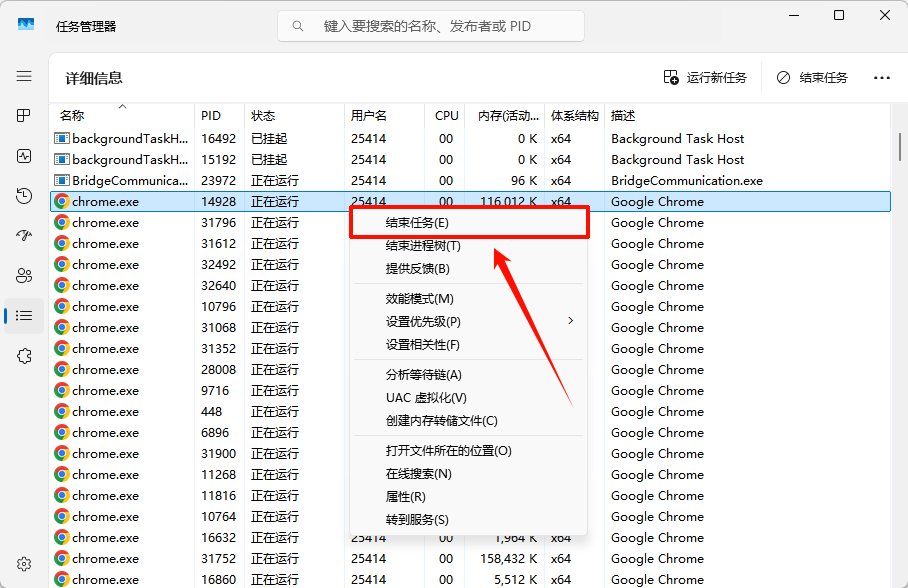The height and width of the screenshot is (588, 908).
Task: Open the Services panel icon
Action: [23, 356]
